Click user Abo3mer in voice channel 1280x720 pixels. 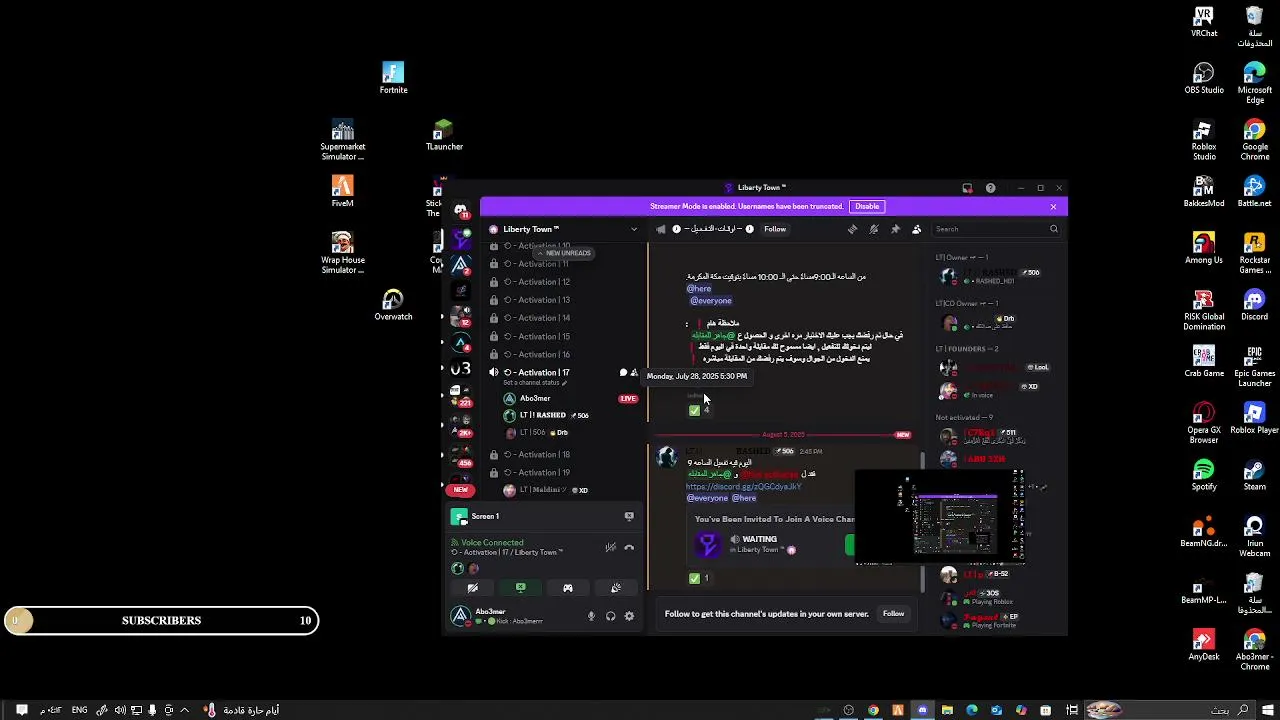click(x=535, y=398)
